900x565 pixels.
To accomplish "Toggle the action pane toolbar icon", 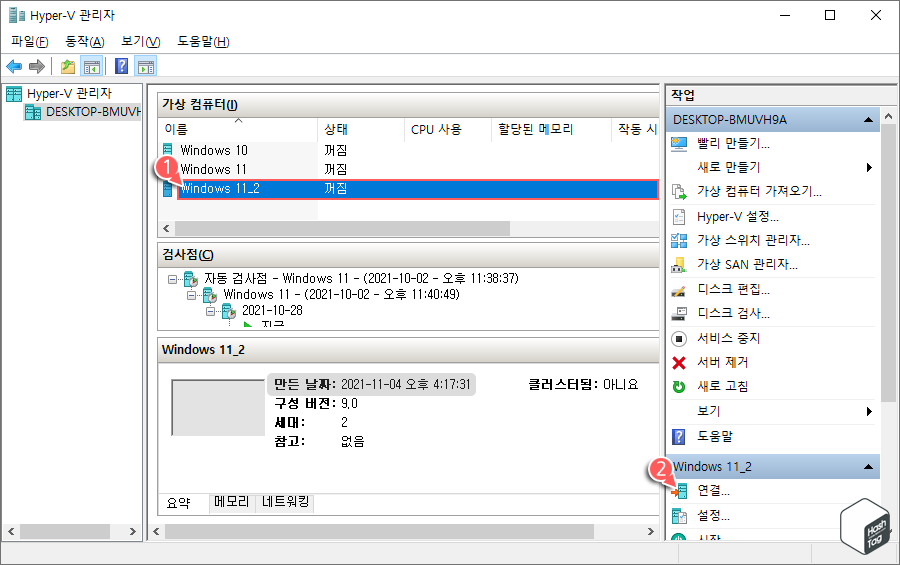I will [x=146, y=67].
